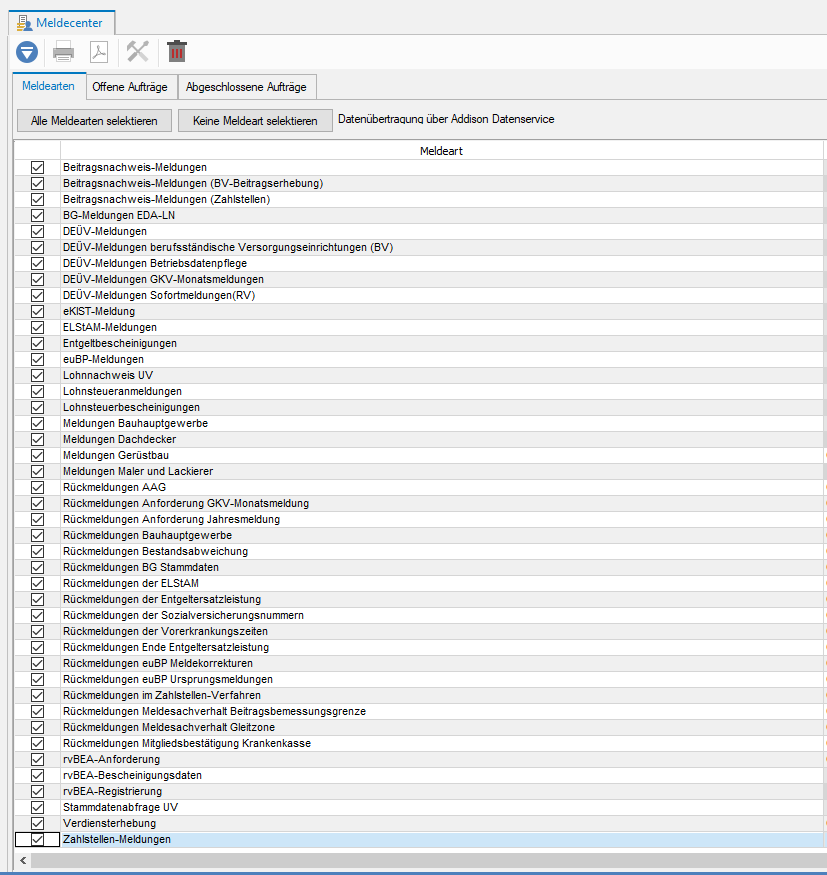Toggle the Zahlstellen-Meldungen checkbox
The width and height of the screenshot is (827, 875).
(x=38, y=839)
